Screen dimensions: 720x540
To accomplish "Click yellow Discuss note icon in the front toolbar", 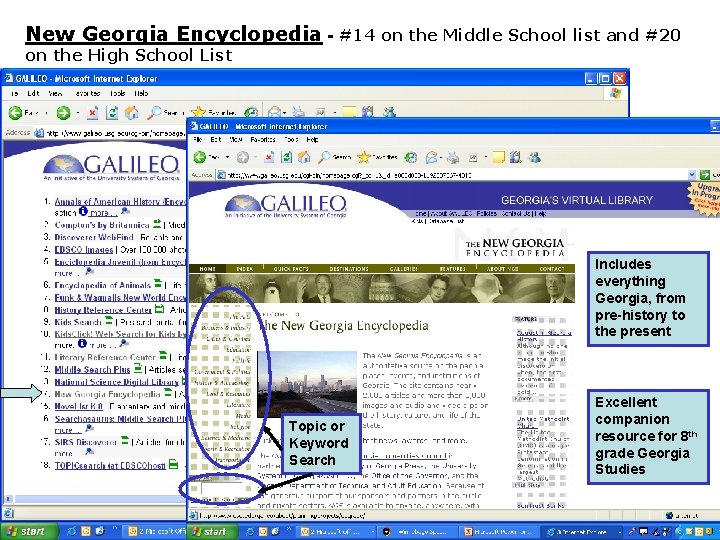I will click(498, 158).
